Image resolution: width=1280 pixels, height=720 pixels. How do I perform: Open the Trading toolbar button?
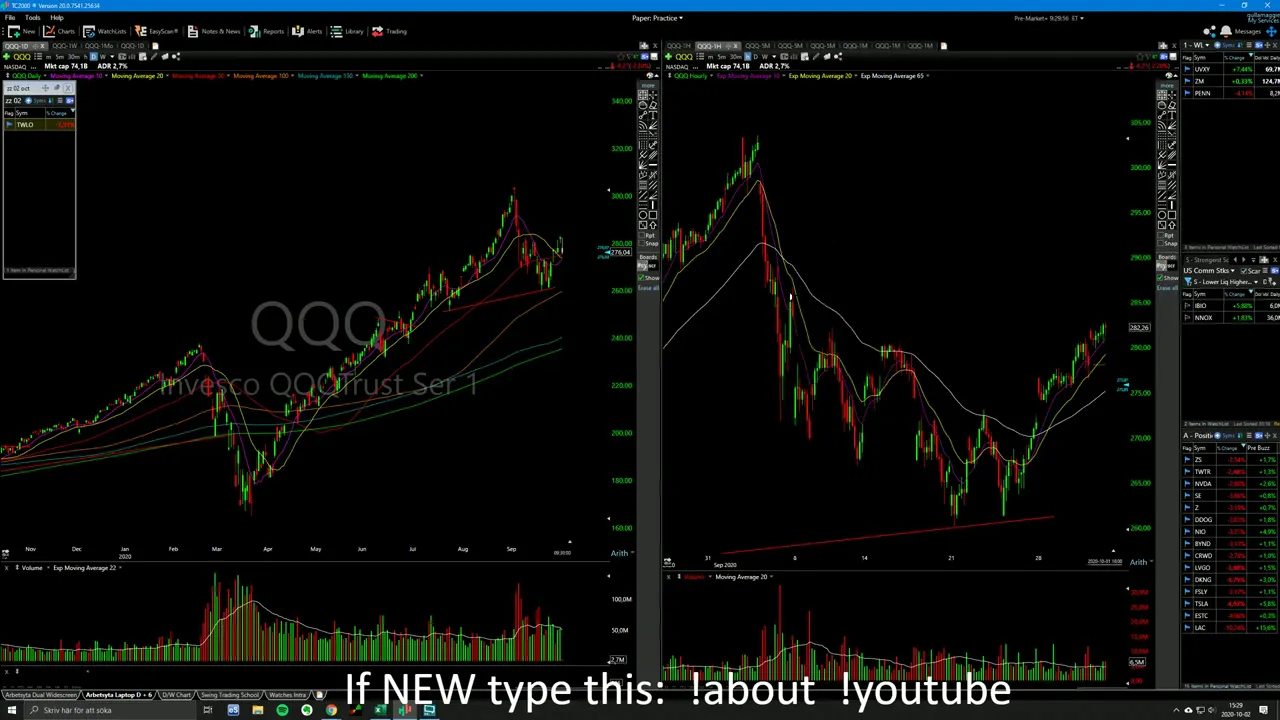click(x=389, y=31)
